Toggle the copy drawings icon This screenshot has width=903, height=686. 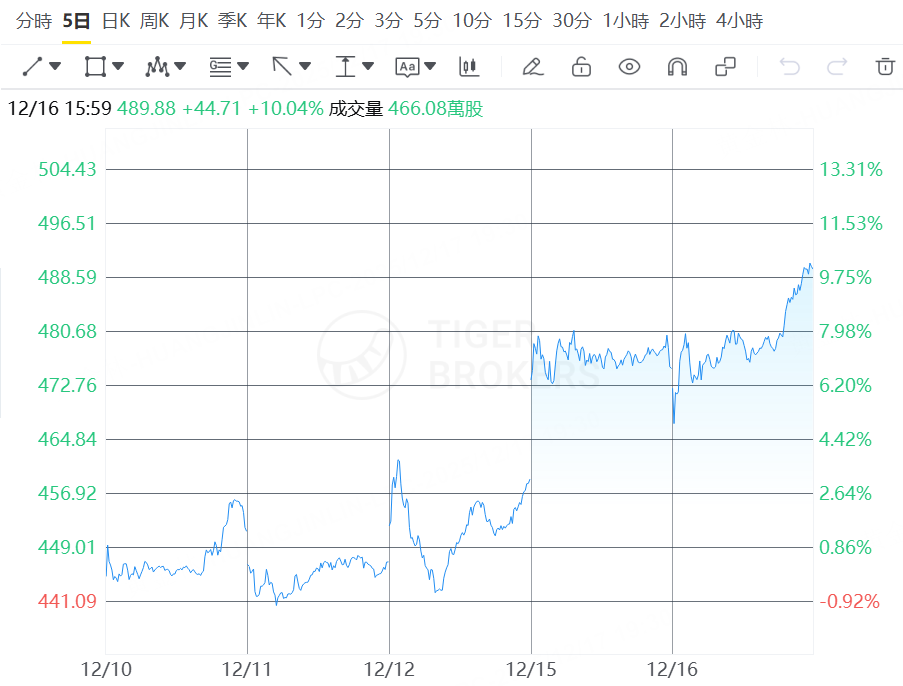[726, 67]
